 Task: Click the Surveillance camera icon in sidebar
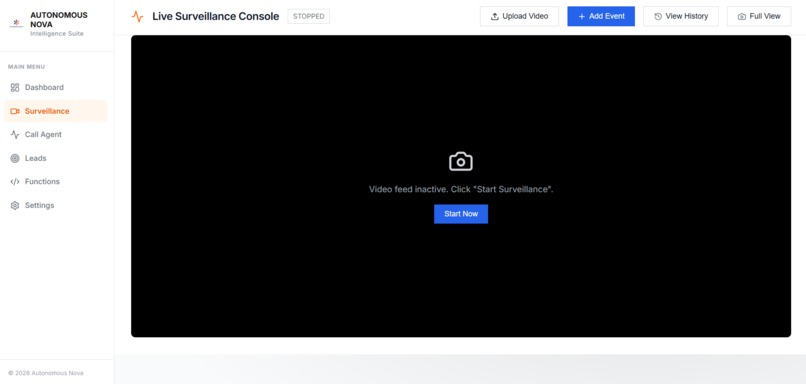point(15,111)
